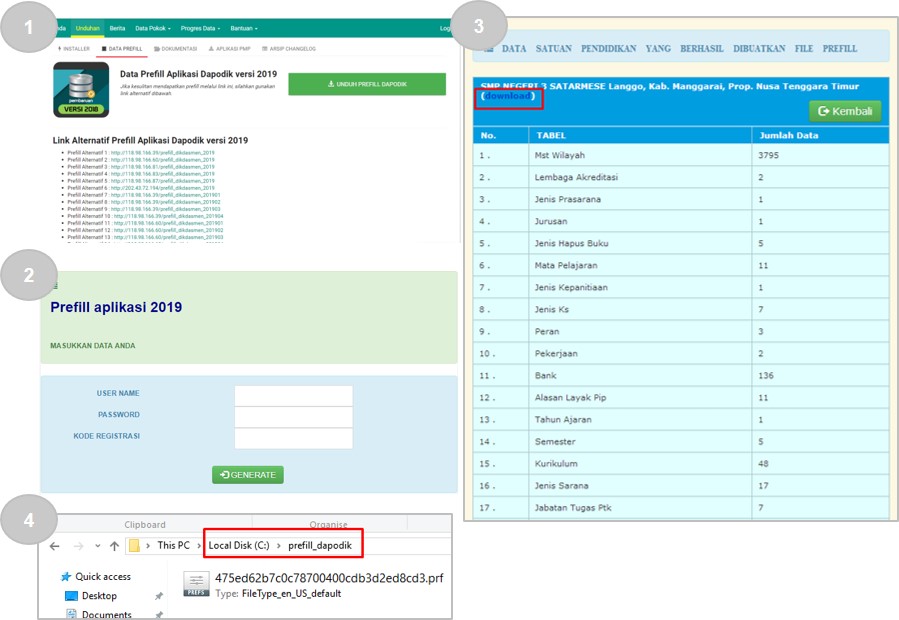899x620 pixels.
Task: Click the GENERATE button
Action: [248, 475]
